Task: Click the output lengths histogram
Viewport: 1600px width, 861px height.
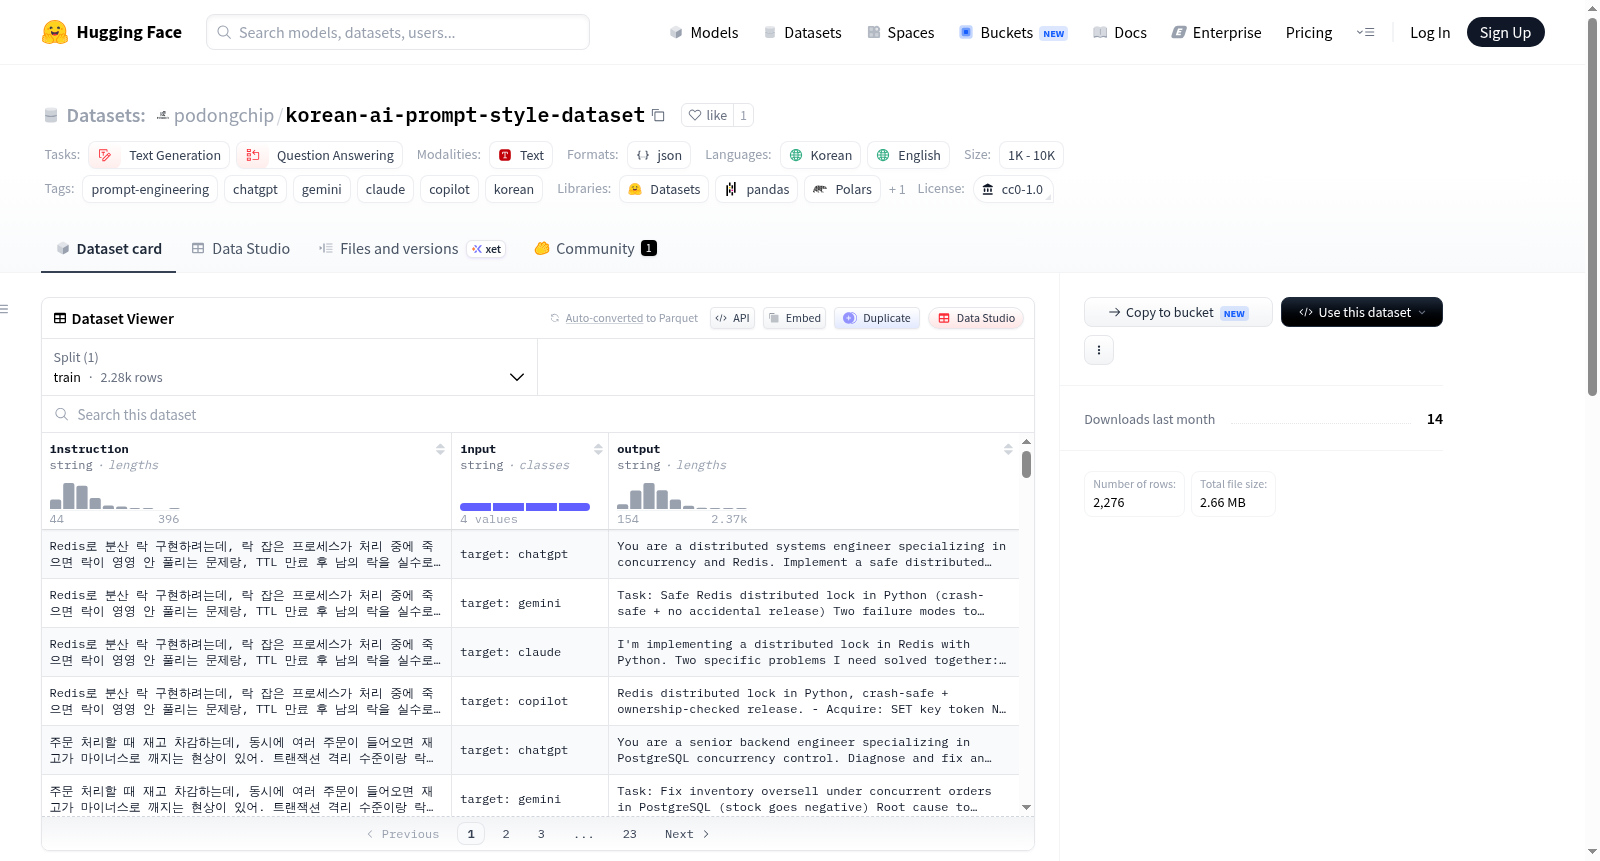Action: (682, 496)
